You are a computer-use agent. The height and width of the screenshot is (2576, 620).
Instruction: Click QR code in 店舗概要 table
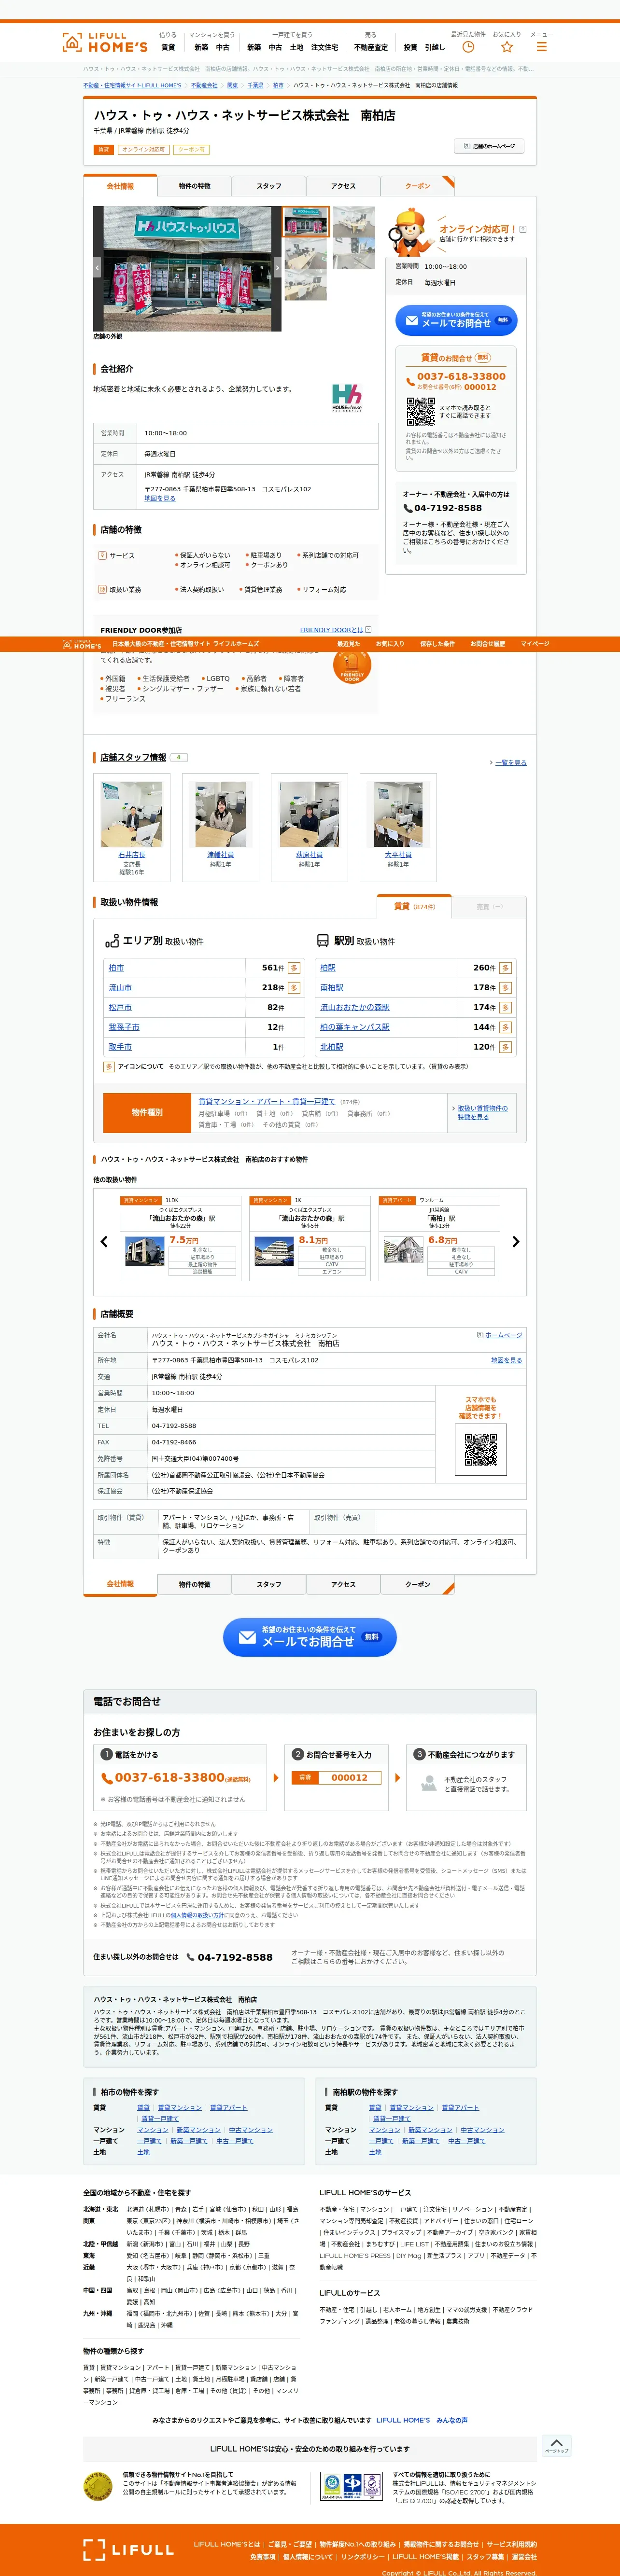coord(481,1449)
